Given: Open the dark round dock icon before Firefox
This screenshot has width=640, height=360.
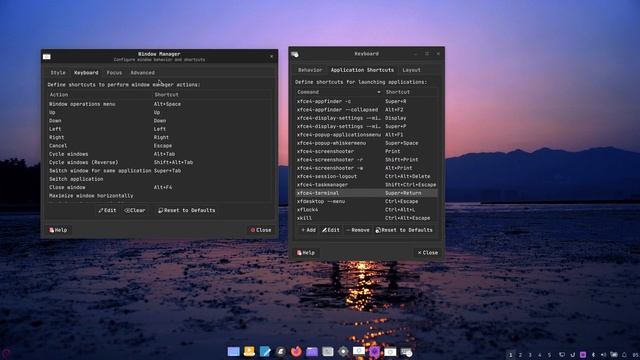Looking at the screenshot, I should pos(280,351).
